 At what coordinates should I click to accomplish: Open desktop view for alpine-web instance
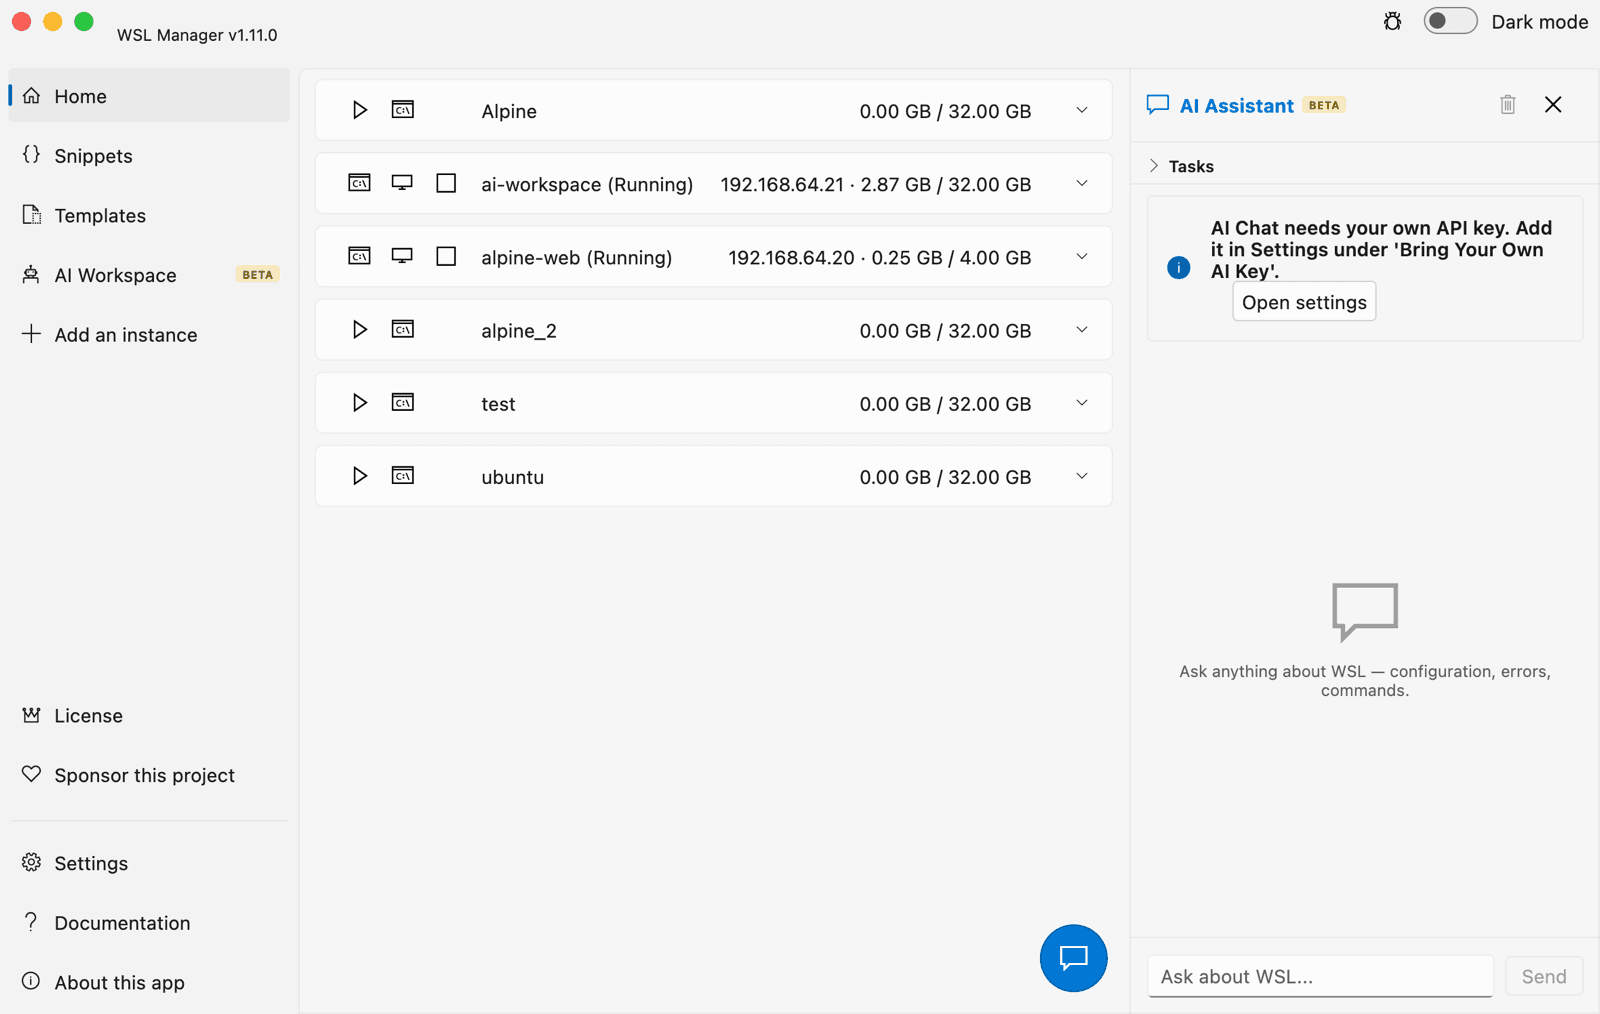[402, 256]
